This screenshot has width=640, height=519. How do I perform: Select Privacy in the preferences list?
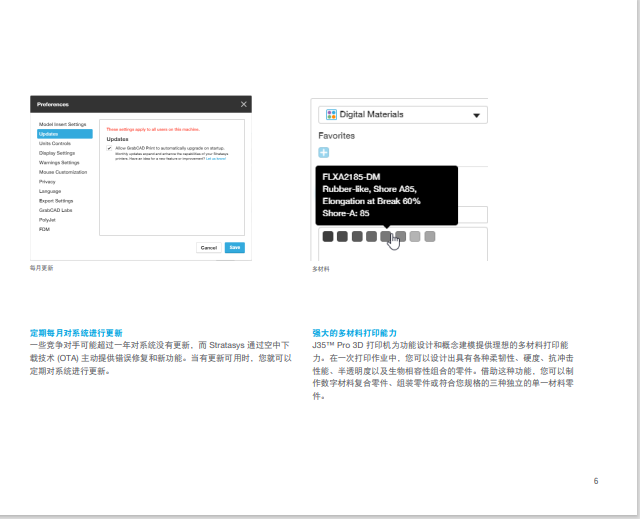coord(47,181)
